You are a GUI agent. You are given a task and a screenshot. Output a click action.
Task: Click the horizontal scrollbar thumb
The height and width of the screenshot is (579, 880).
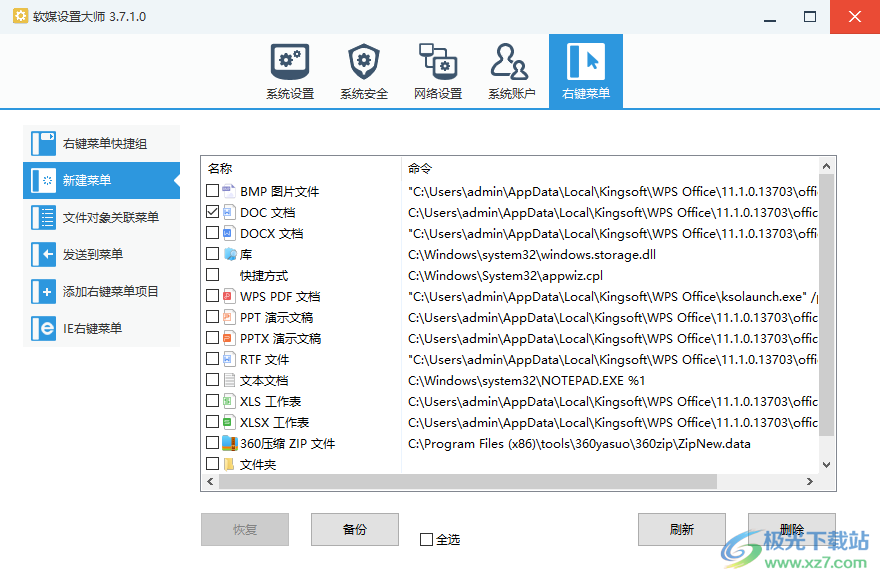tap(468, 481)
